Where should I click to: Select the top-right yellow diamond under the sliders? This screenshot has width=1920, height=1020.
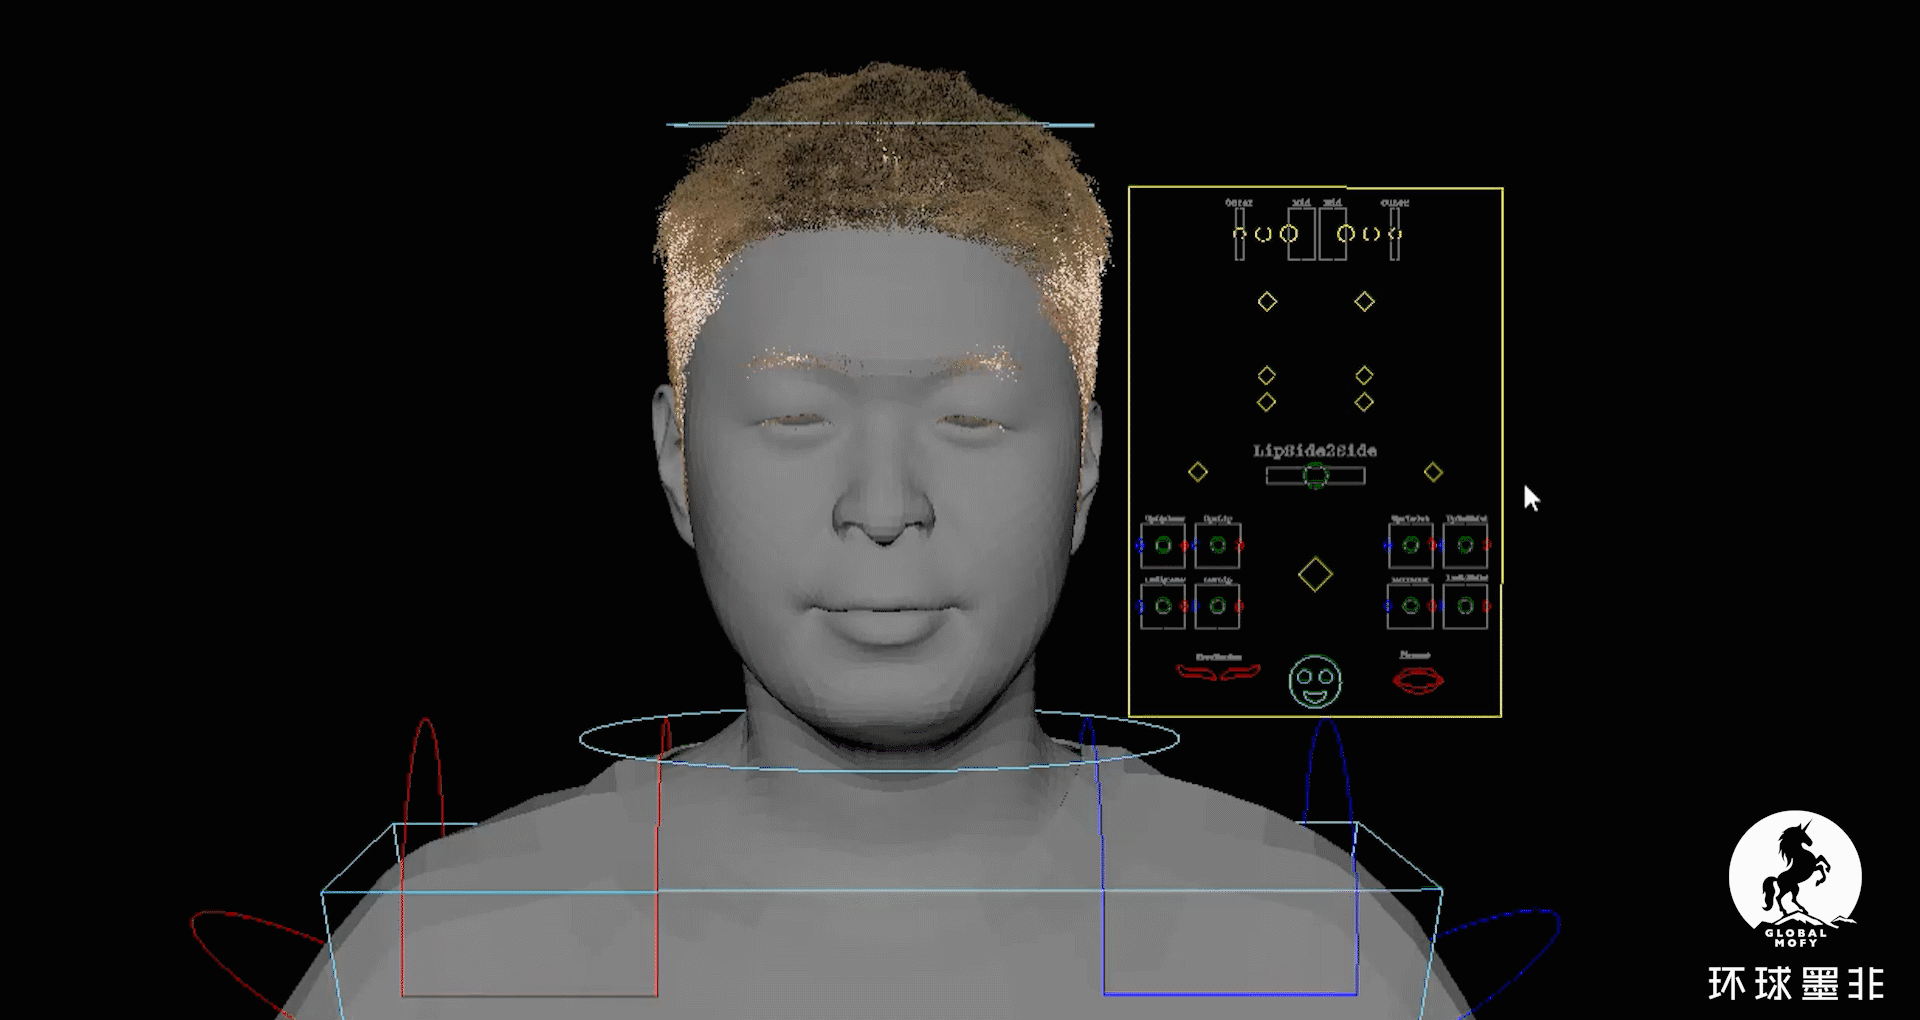(1364, 301)
